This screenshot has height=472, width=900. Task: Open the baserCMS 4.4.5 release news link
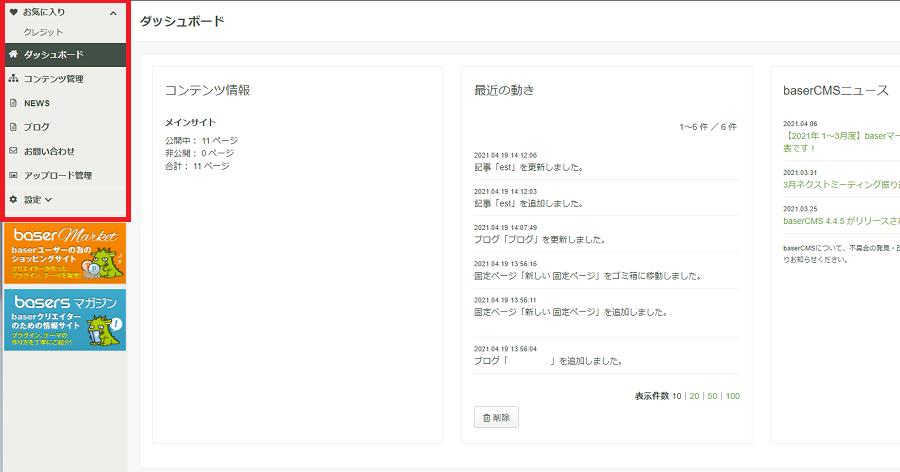pyautogui.click(x=841, y=221)
